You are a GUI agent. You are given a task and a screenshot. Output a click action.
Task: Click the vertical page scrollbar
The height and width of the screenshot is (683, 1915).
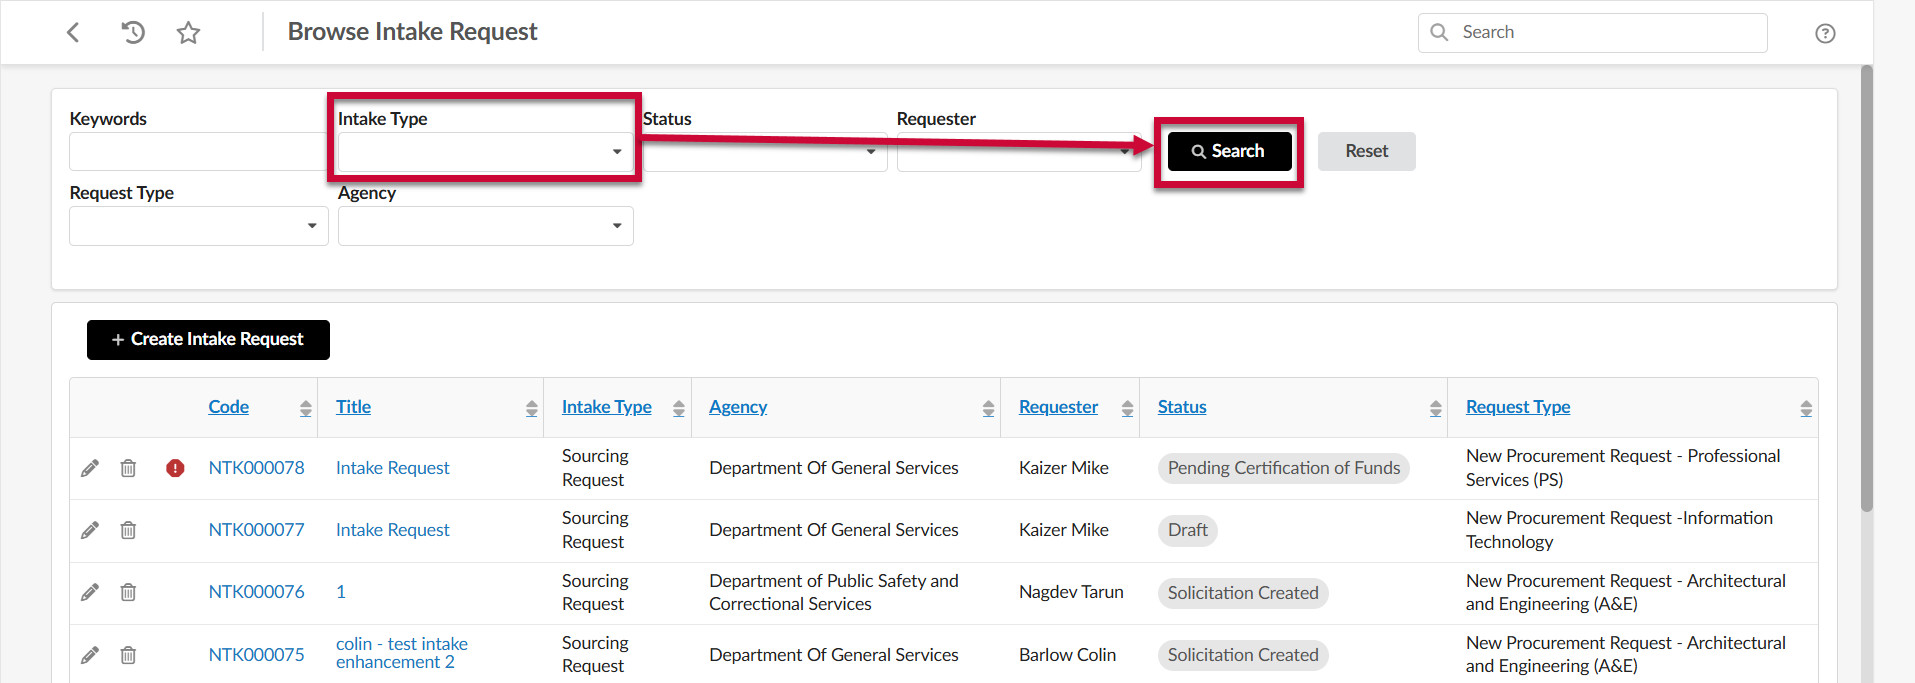[x=1866, y=290]
